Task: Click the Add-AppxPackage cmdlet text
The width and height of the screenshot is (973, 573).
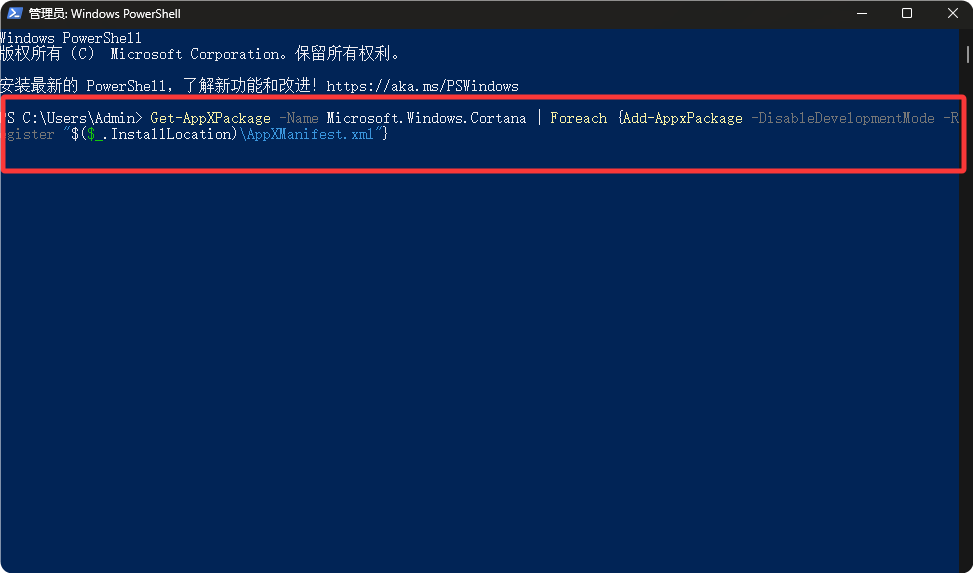Action: 682,118
